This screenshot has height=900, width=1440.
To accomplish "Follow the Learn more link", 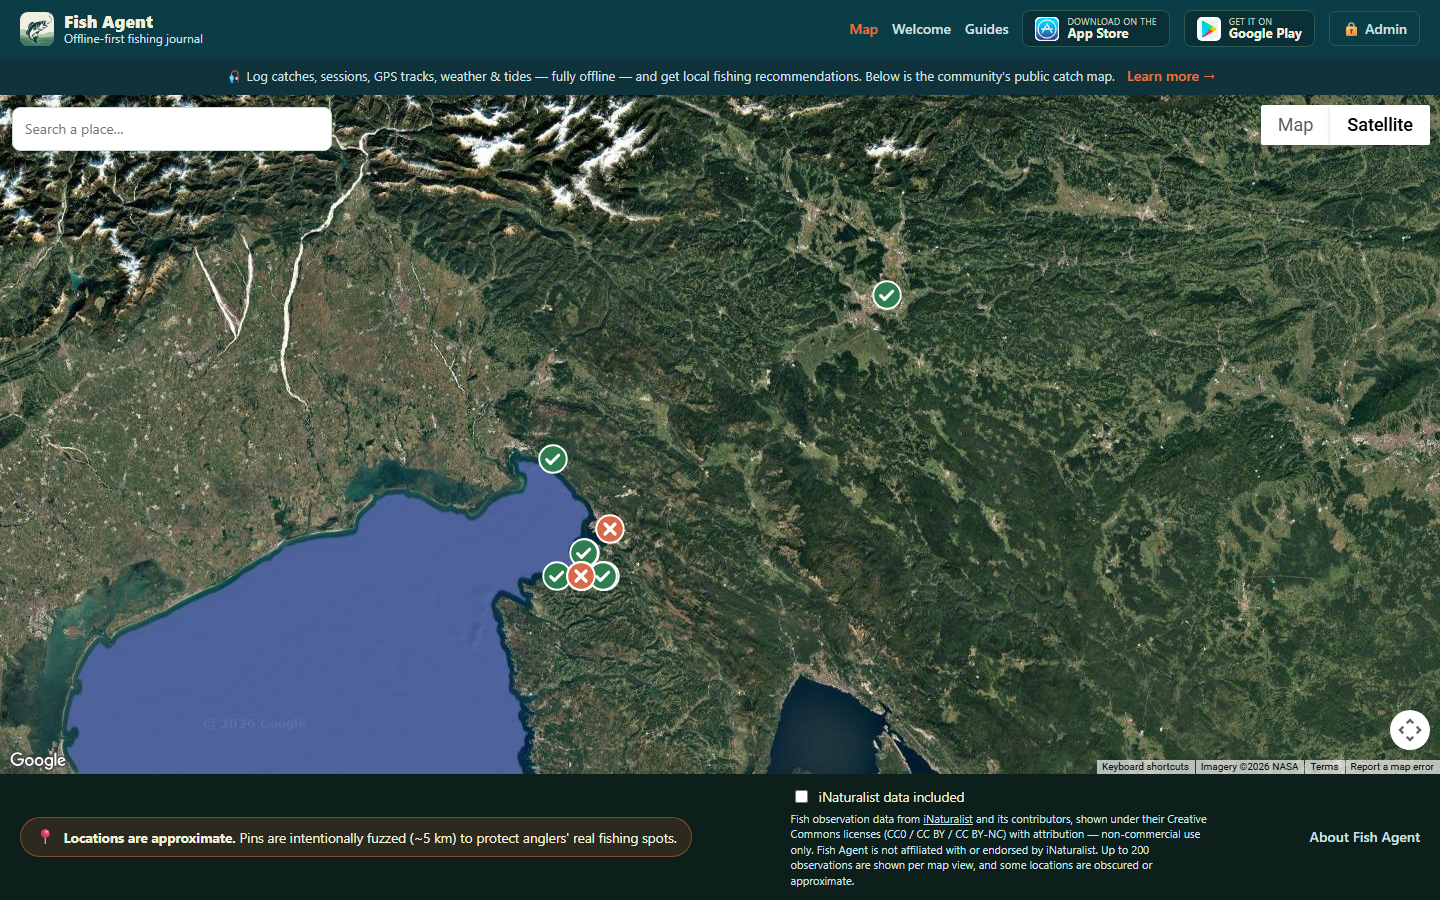I will coord(1171,76).
